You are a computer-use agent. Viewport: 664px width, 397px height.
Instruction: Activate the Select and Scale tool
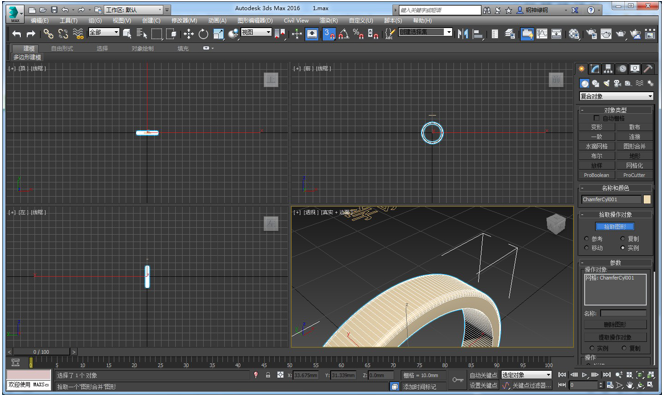[218, 34]
